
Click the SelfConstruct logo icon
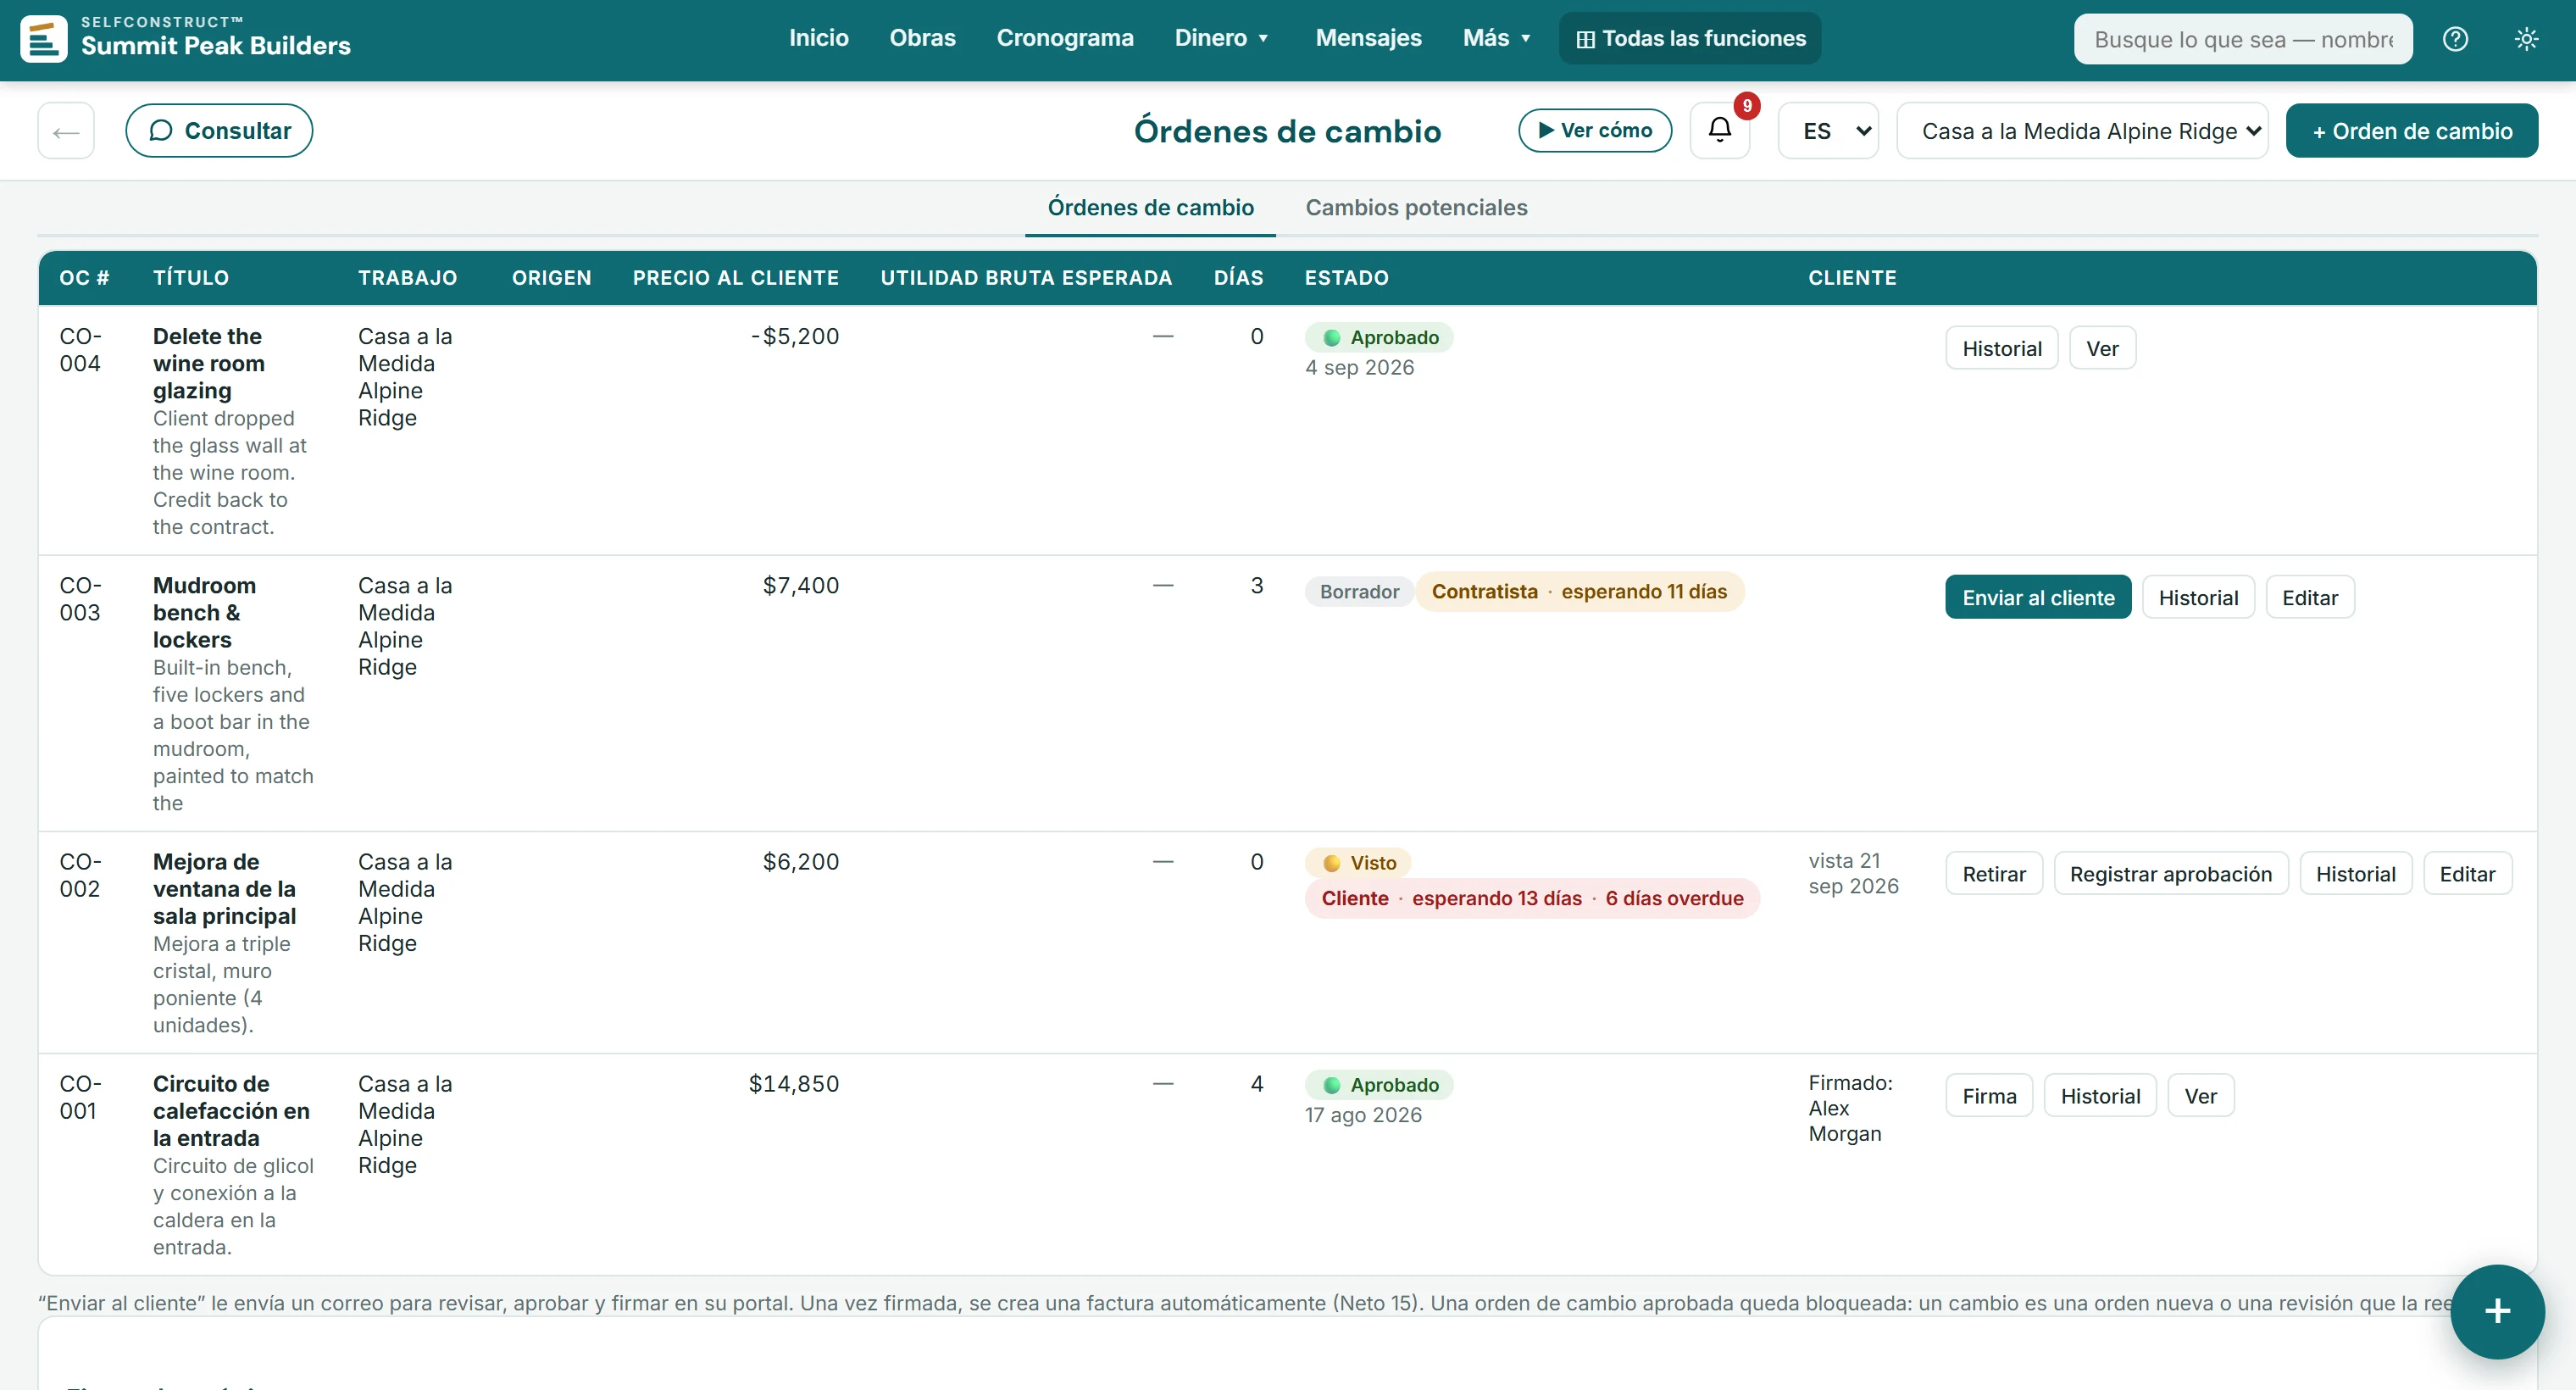(x=44, y=39)
